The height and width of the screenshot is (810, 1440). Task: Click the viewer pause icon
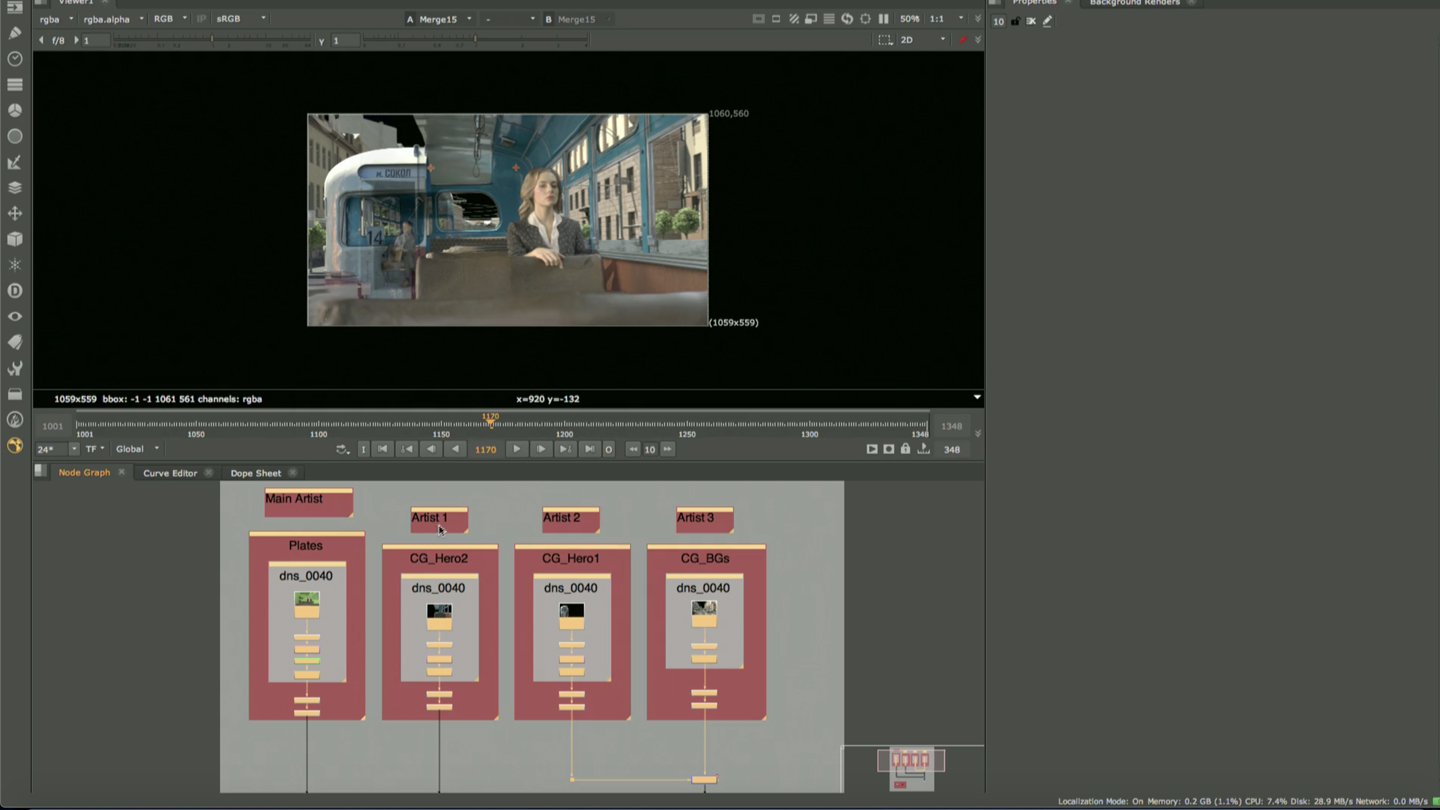click(883, 19)
